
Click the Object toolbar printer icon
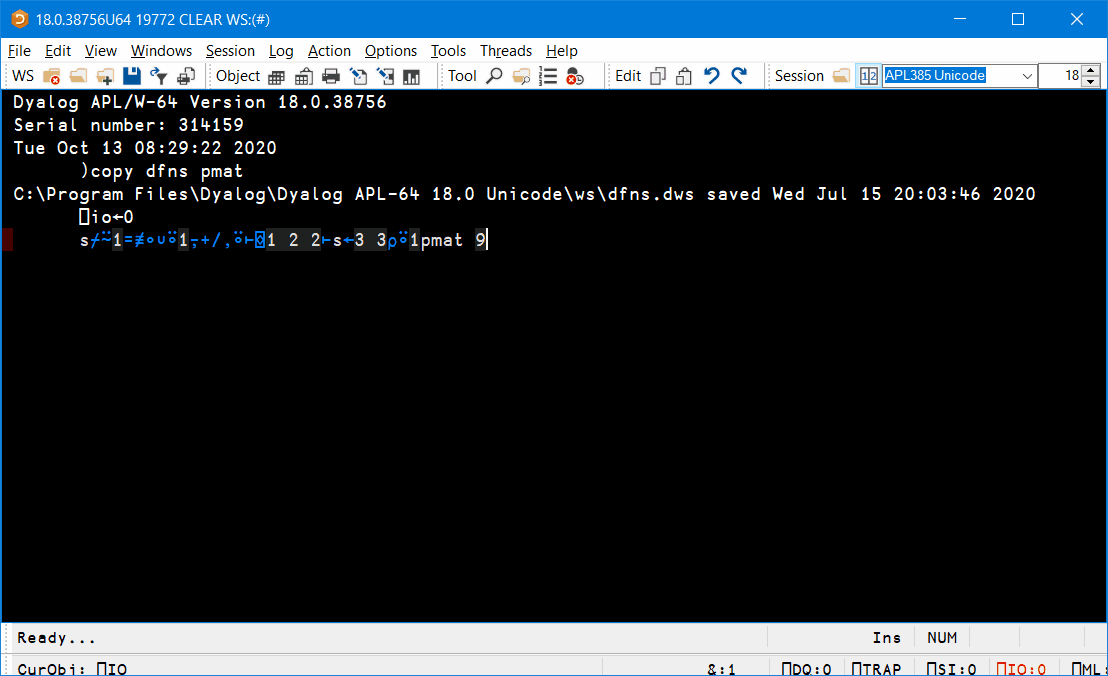click(x=331, y=76)
